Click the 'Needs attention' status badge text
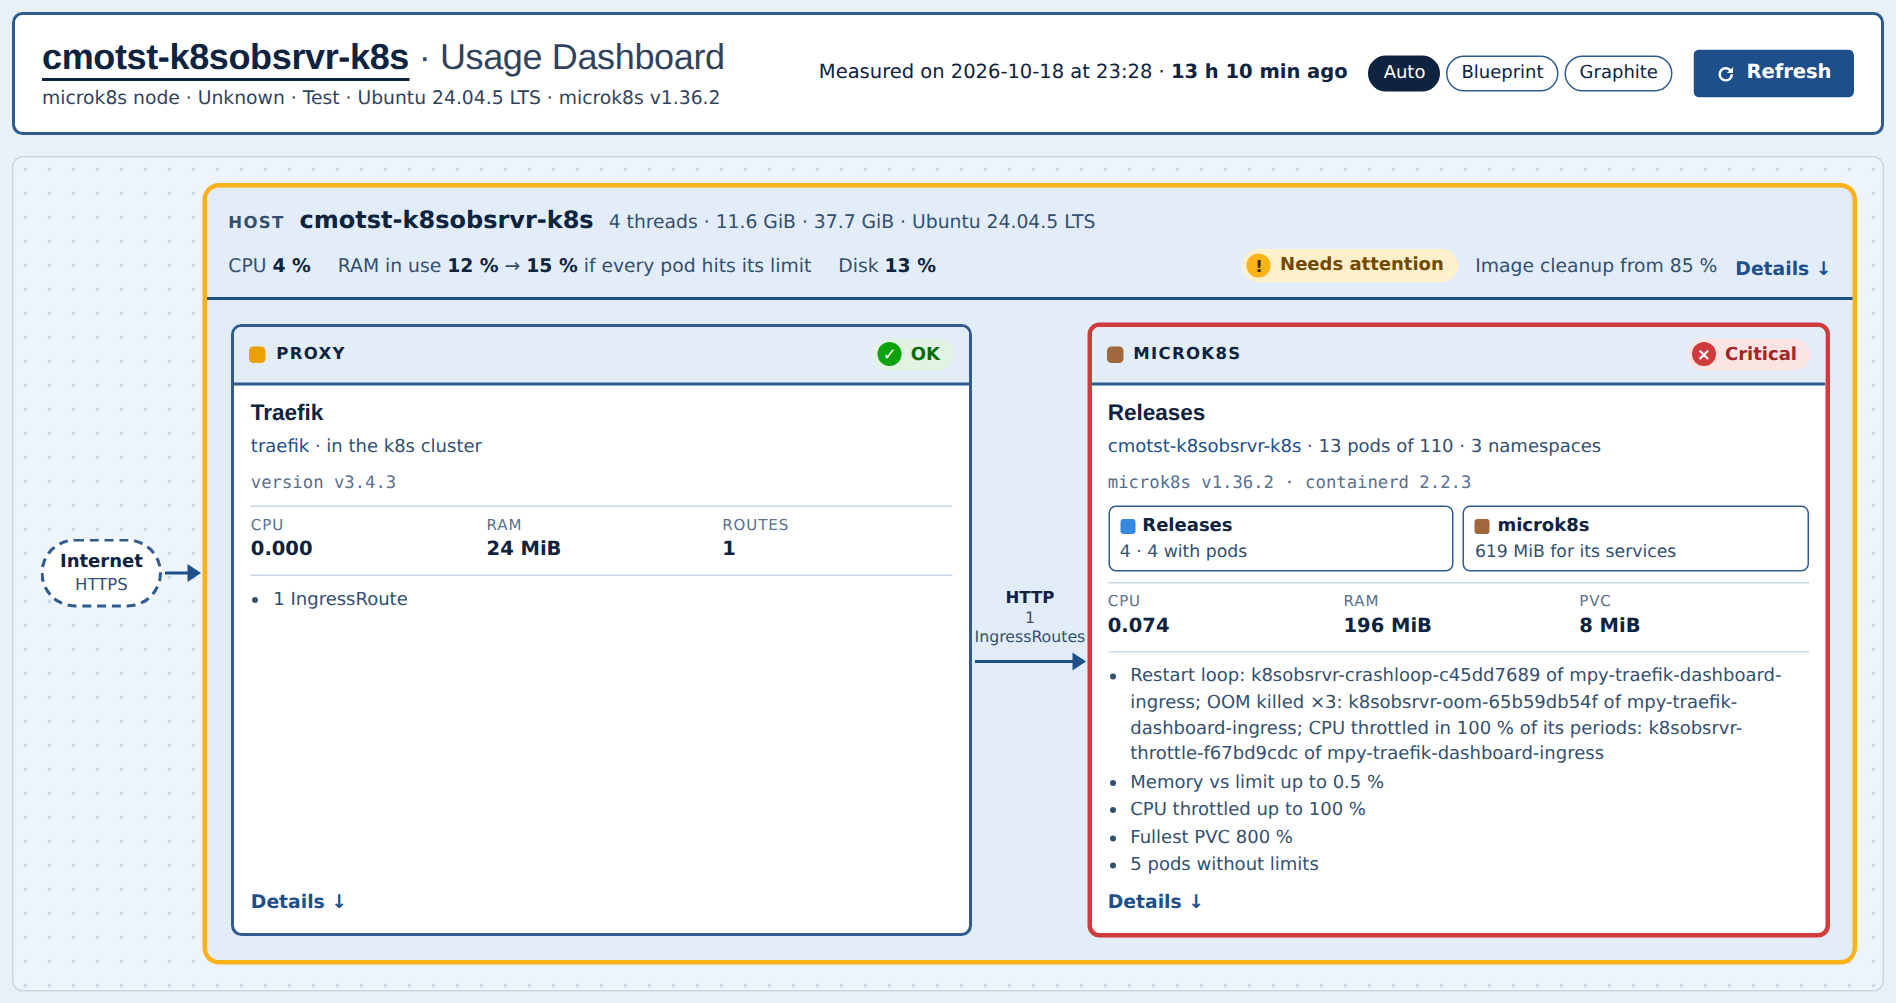 tap(1361, 264)
